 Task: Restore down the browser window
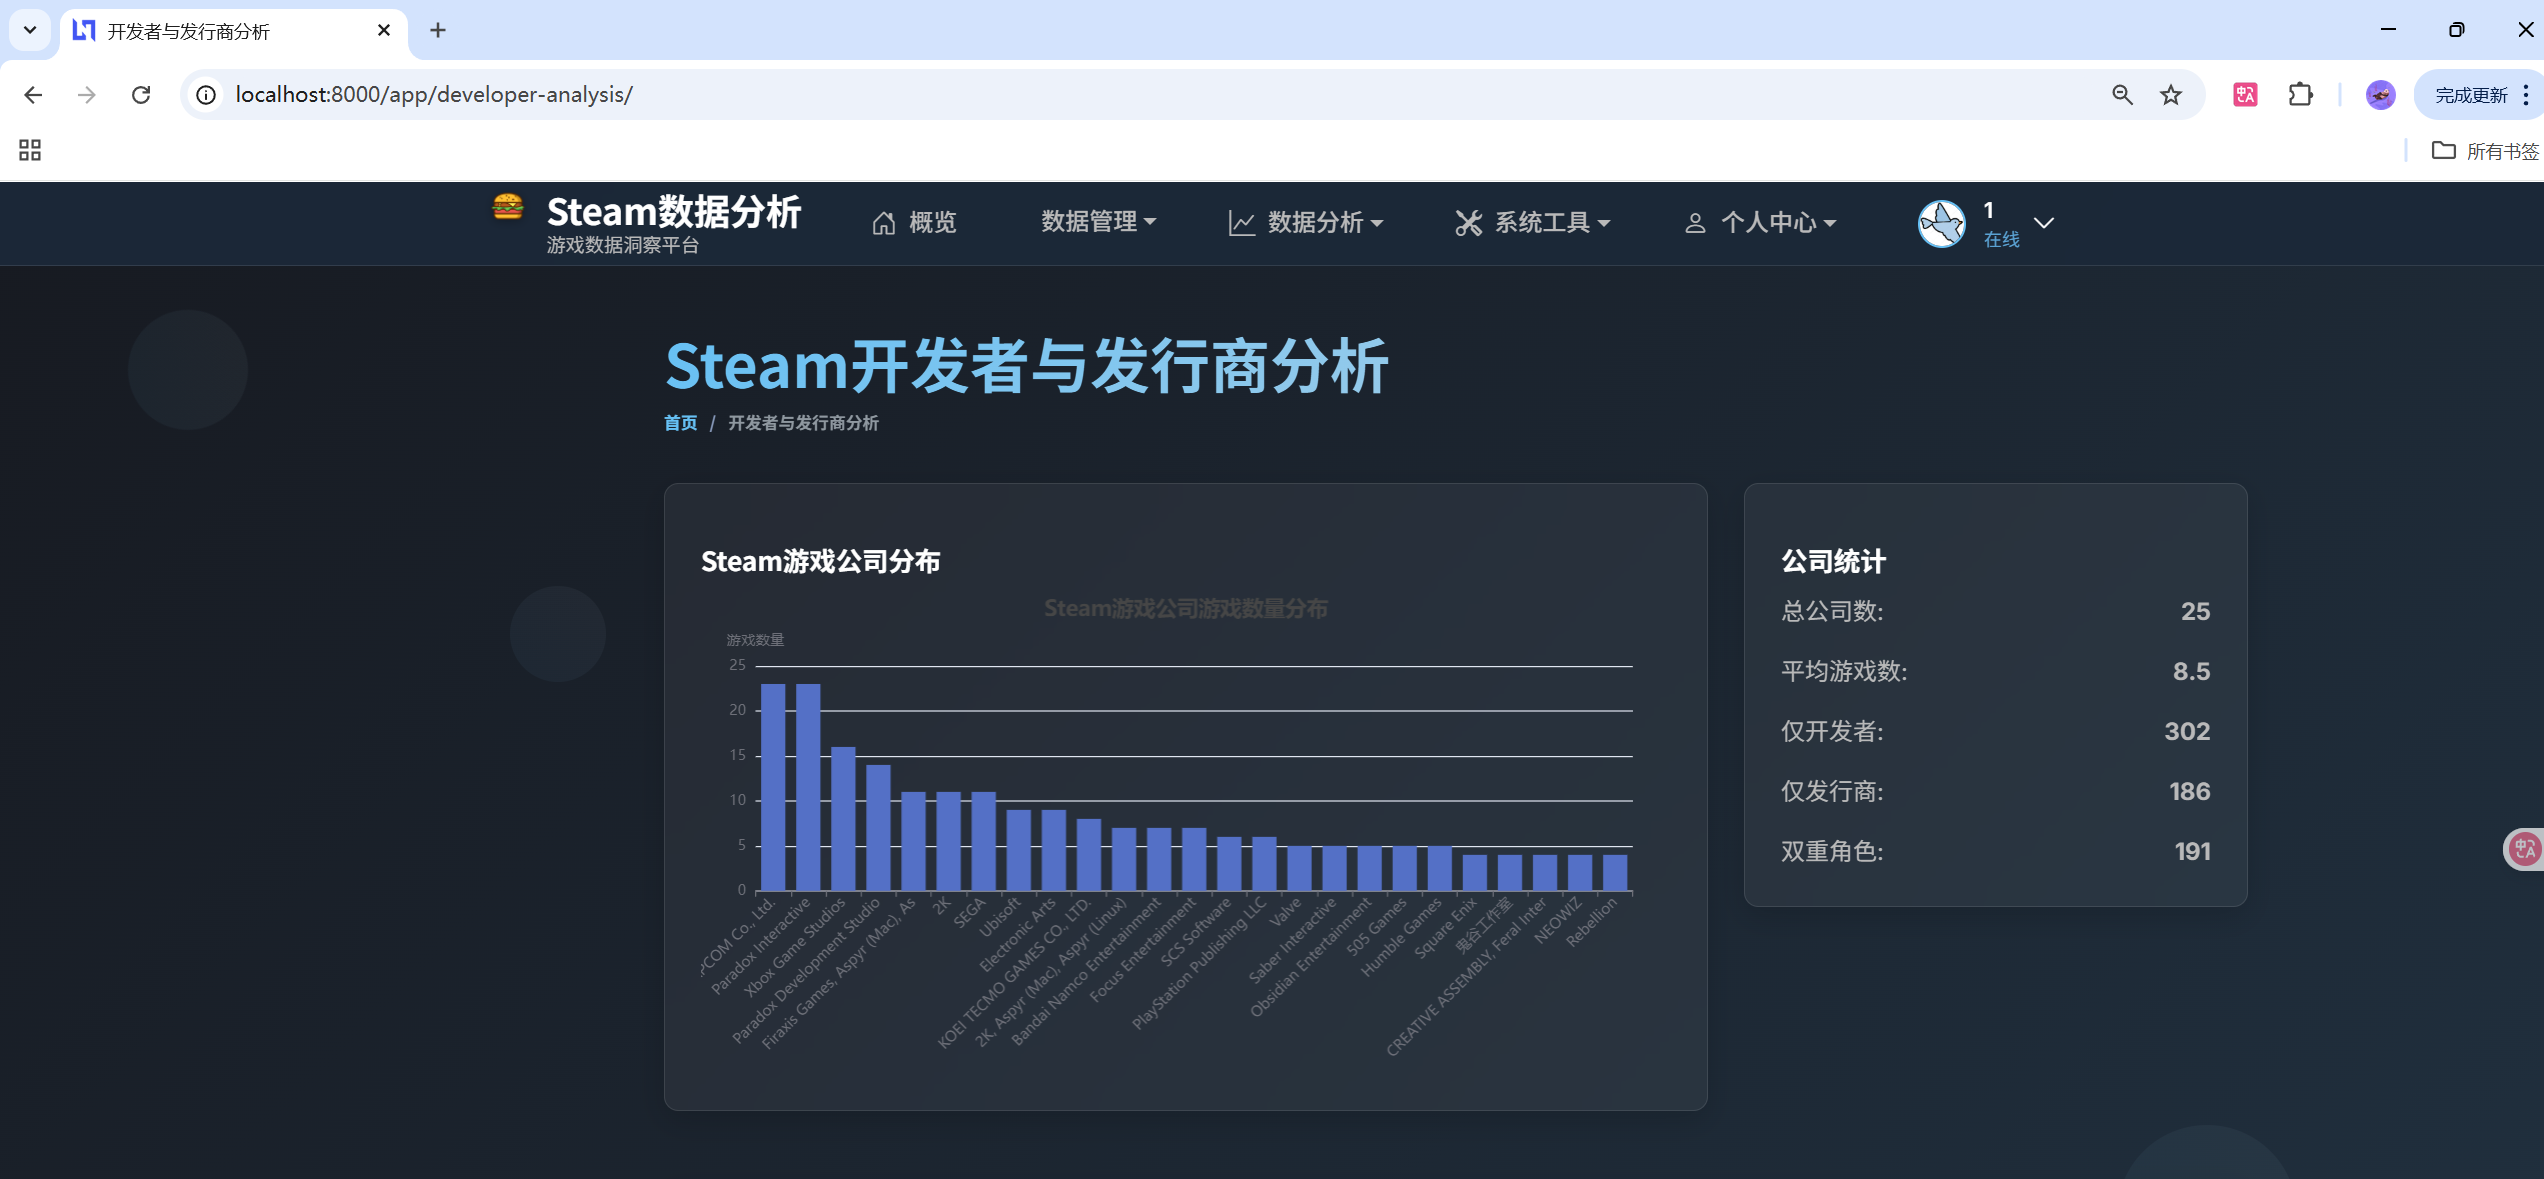2456,30
